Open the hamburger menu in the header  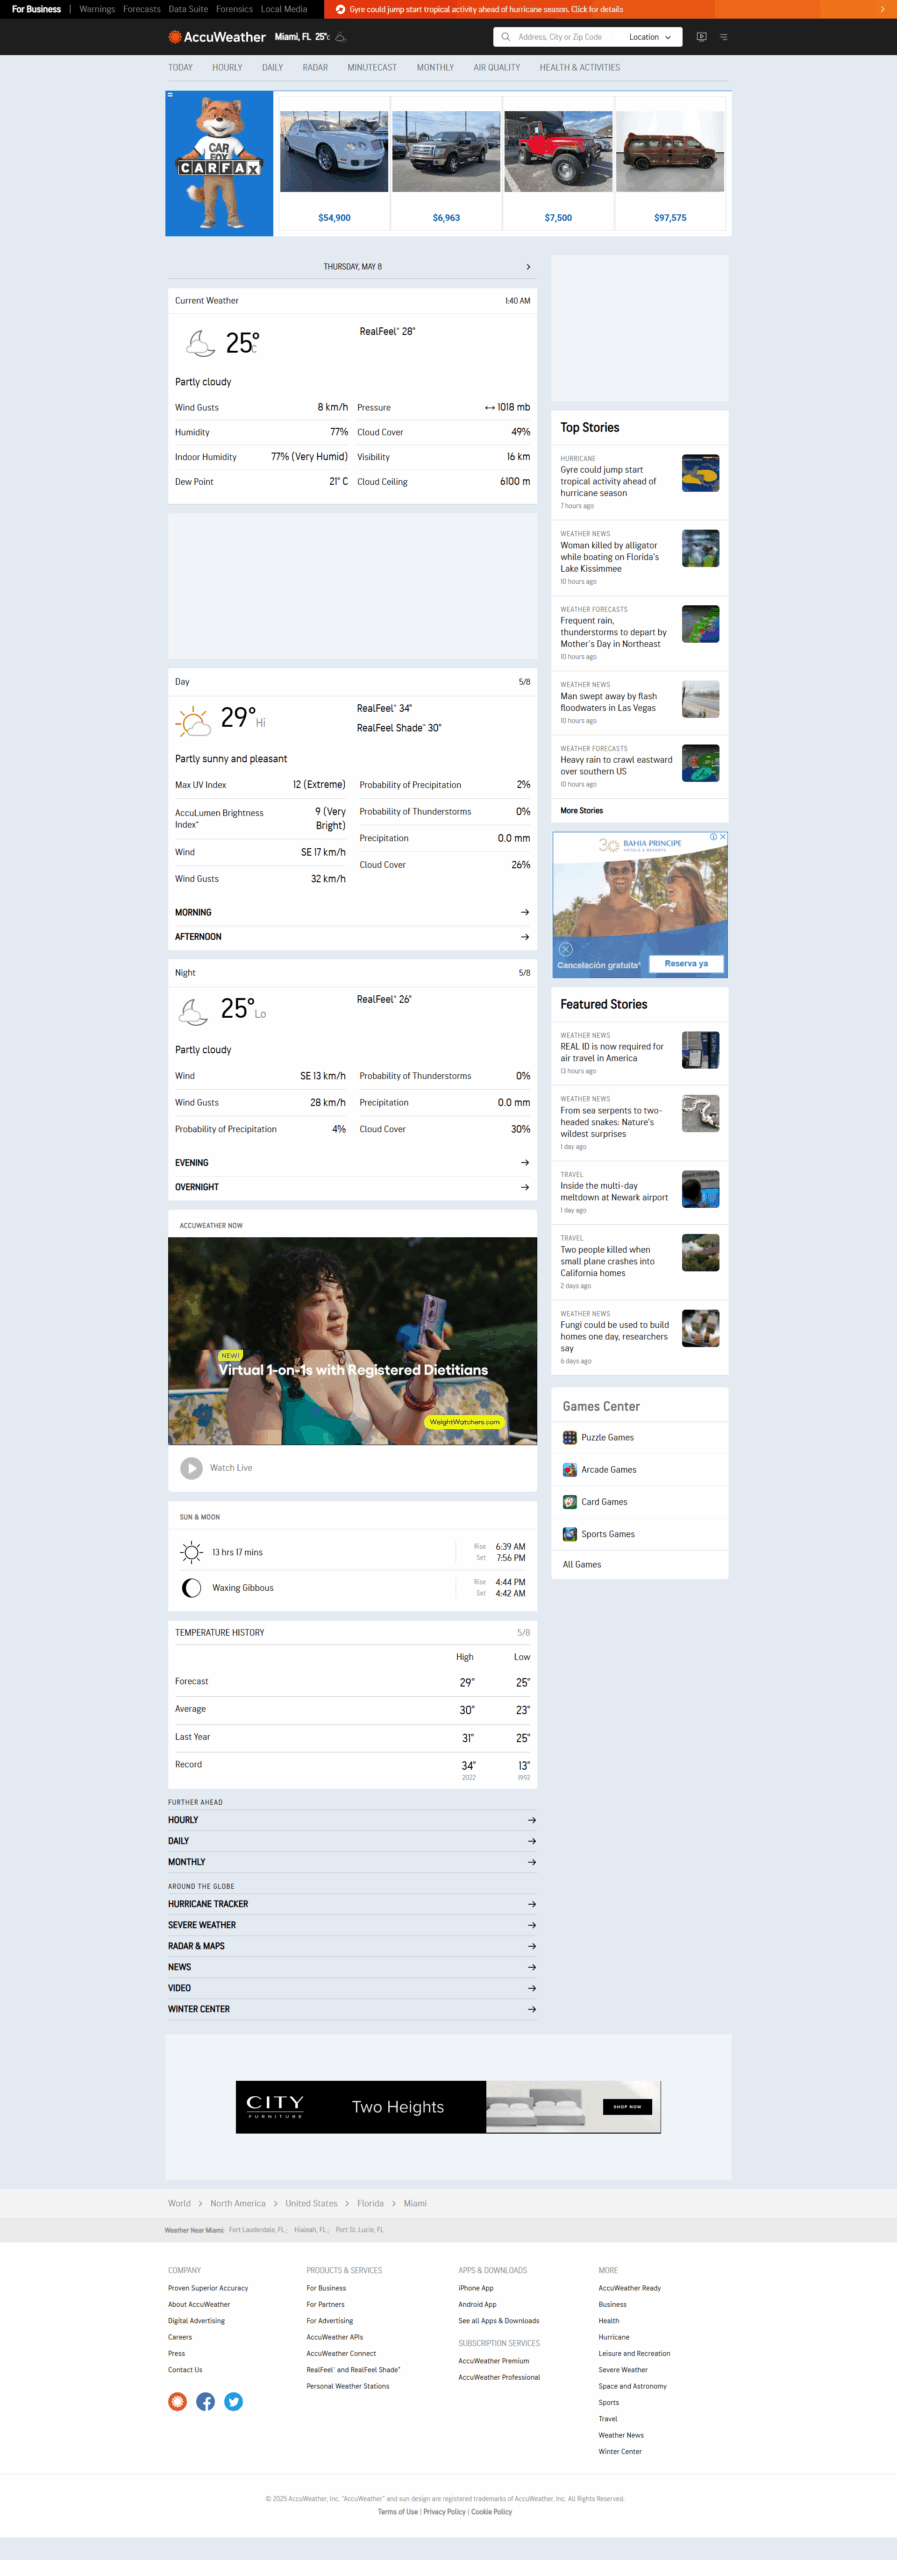[723, 37]
